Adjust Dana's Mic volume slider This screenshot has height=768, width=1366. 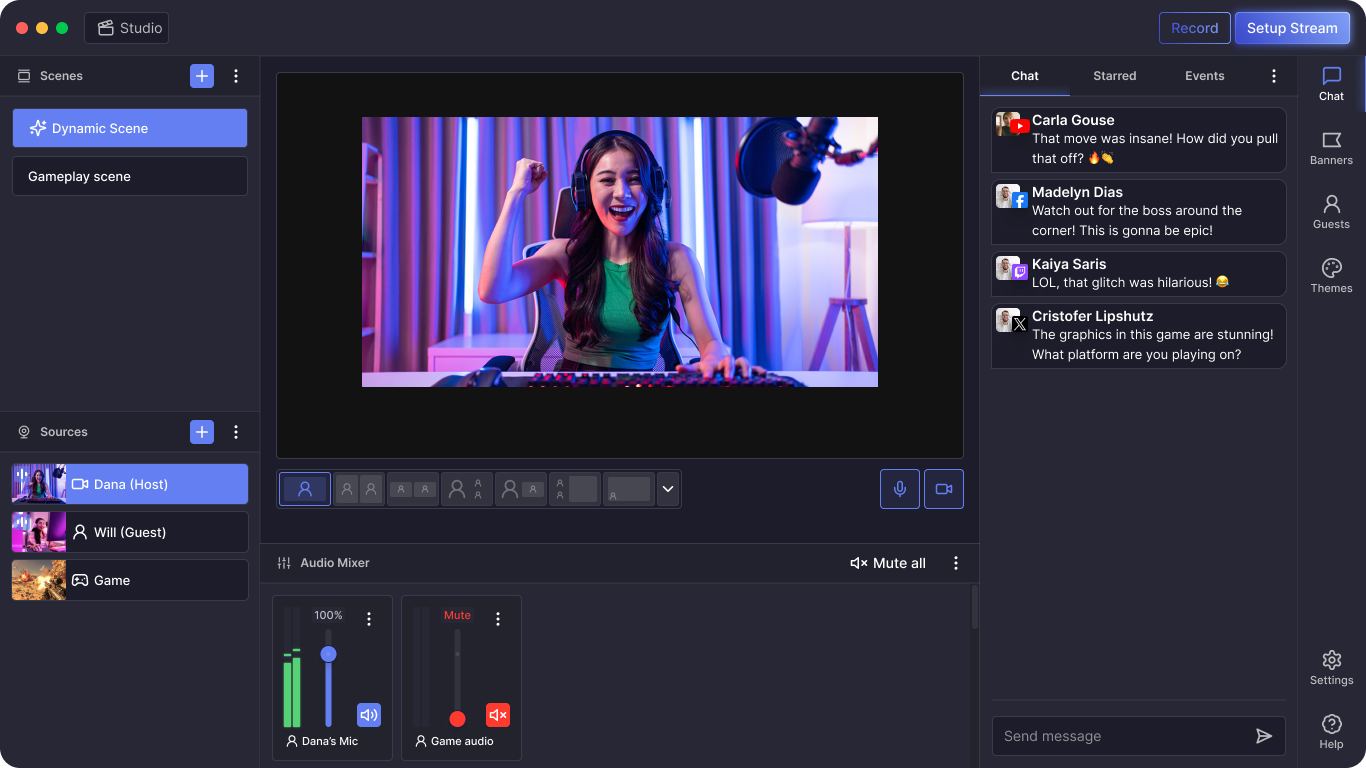click(x=328, y=653)
